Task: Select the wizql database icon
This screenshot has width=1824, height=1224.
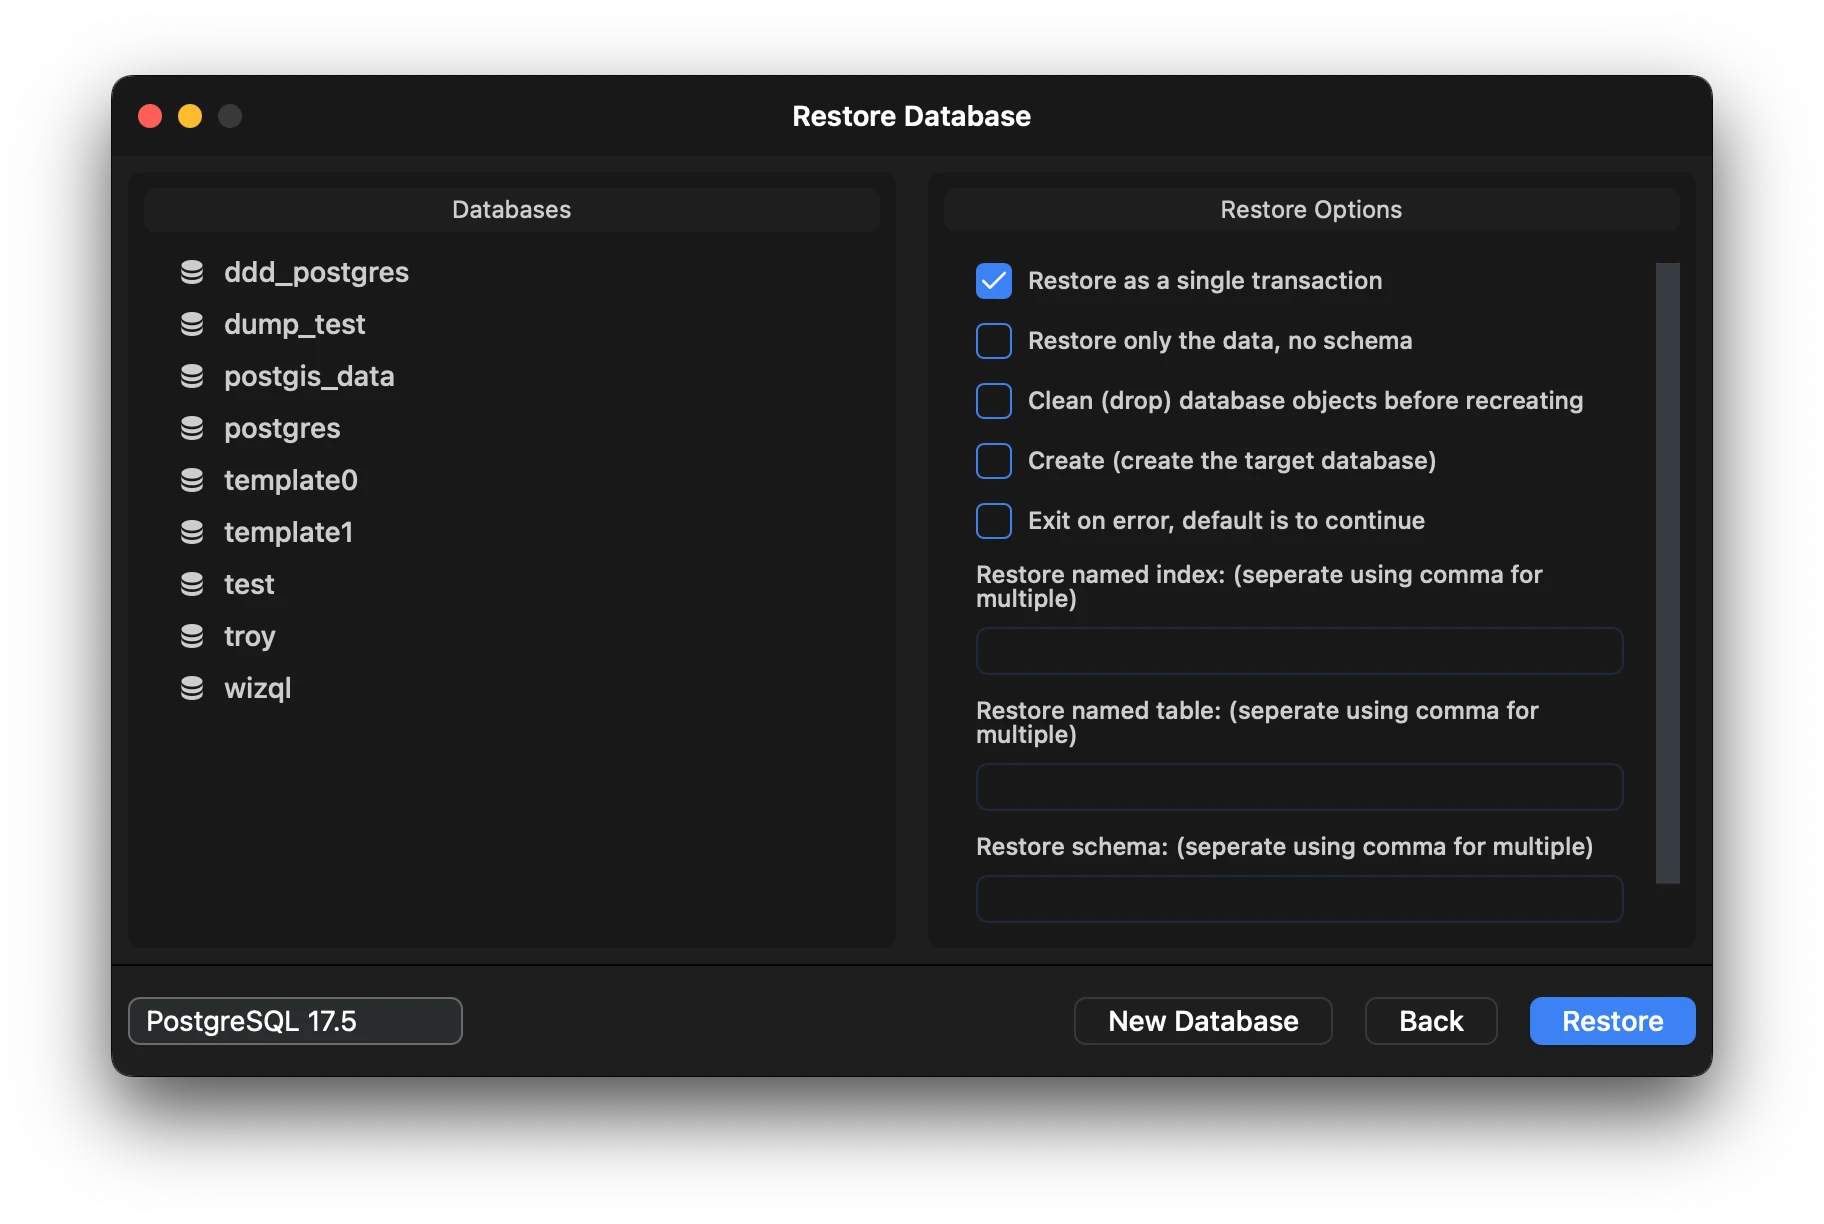Action: pyautogui.click(x=192, y=687)
